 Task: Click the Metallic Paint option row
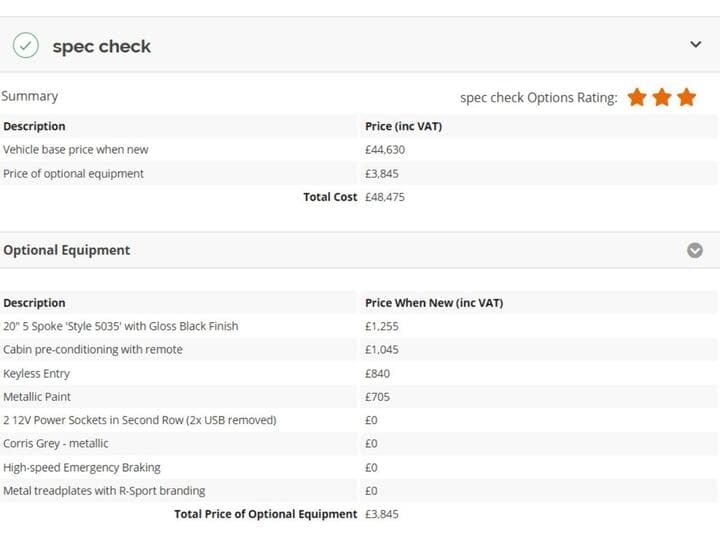pos(358,397)
